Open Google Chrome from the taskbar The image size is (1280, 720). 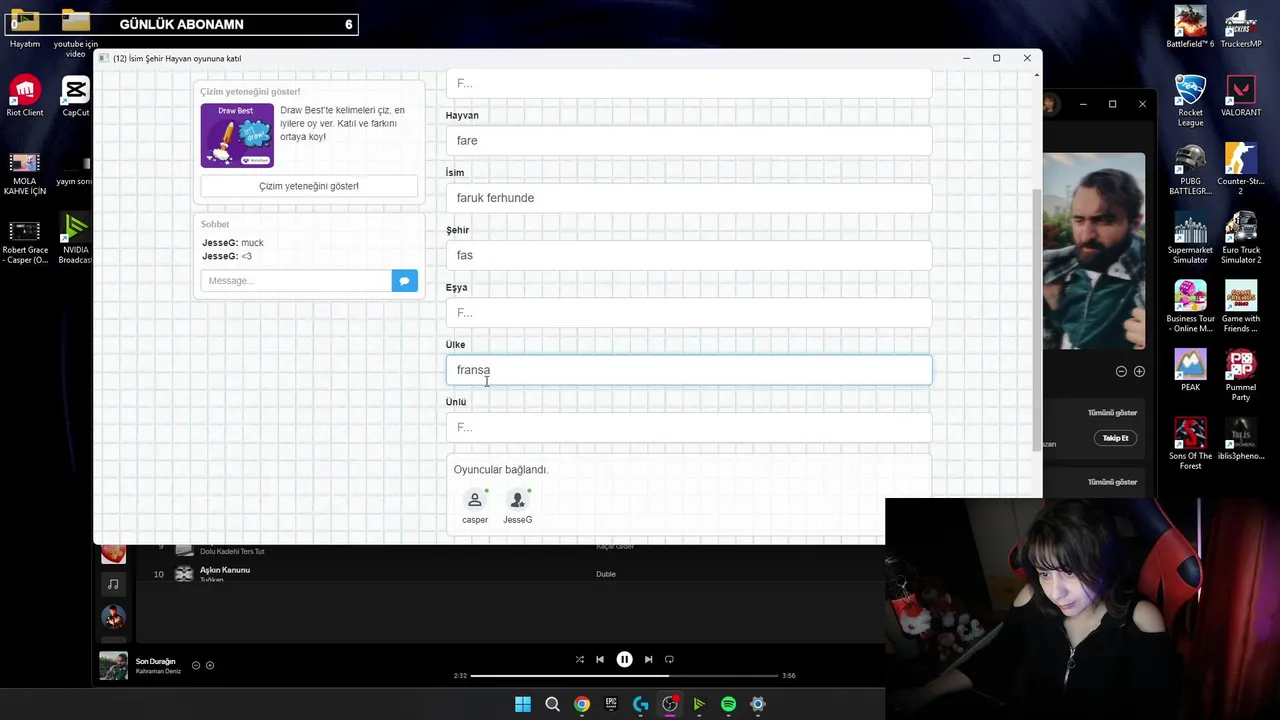[x=582, y=704]
